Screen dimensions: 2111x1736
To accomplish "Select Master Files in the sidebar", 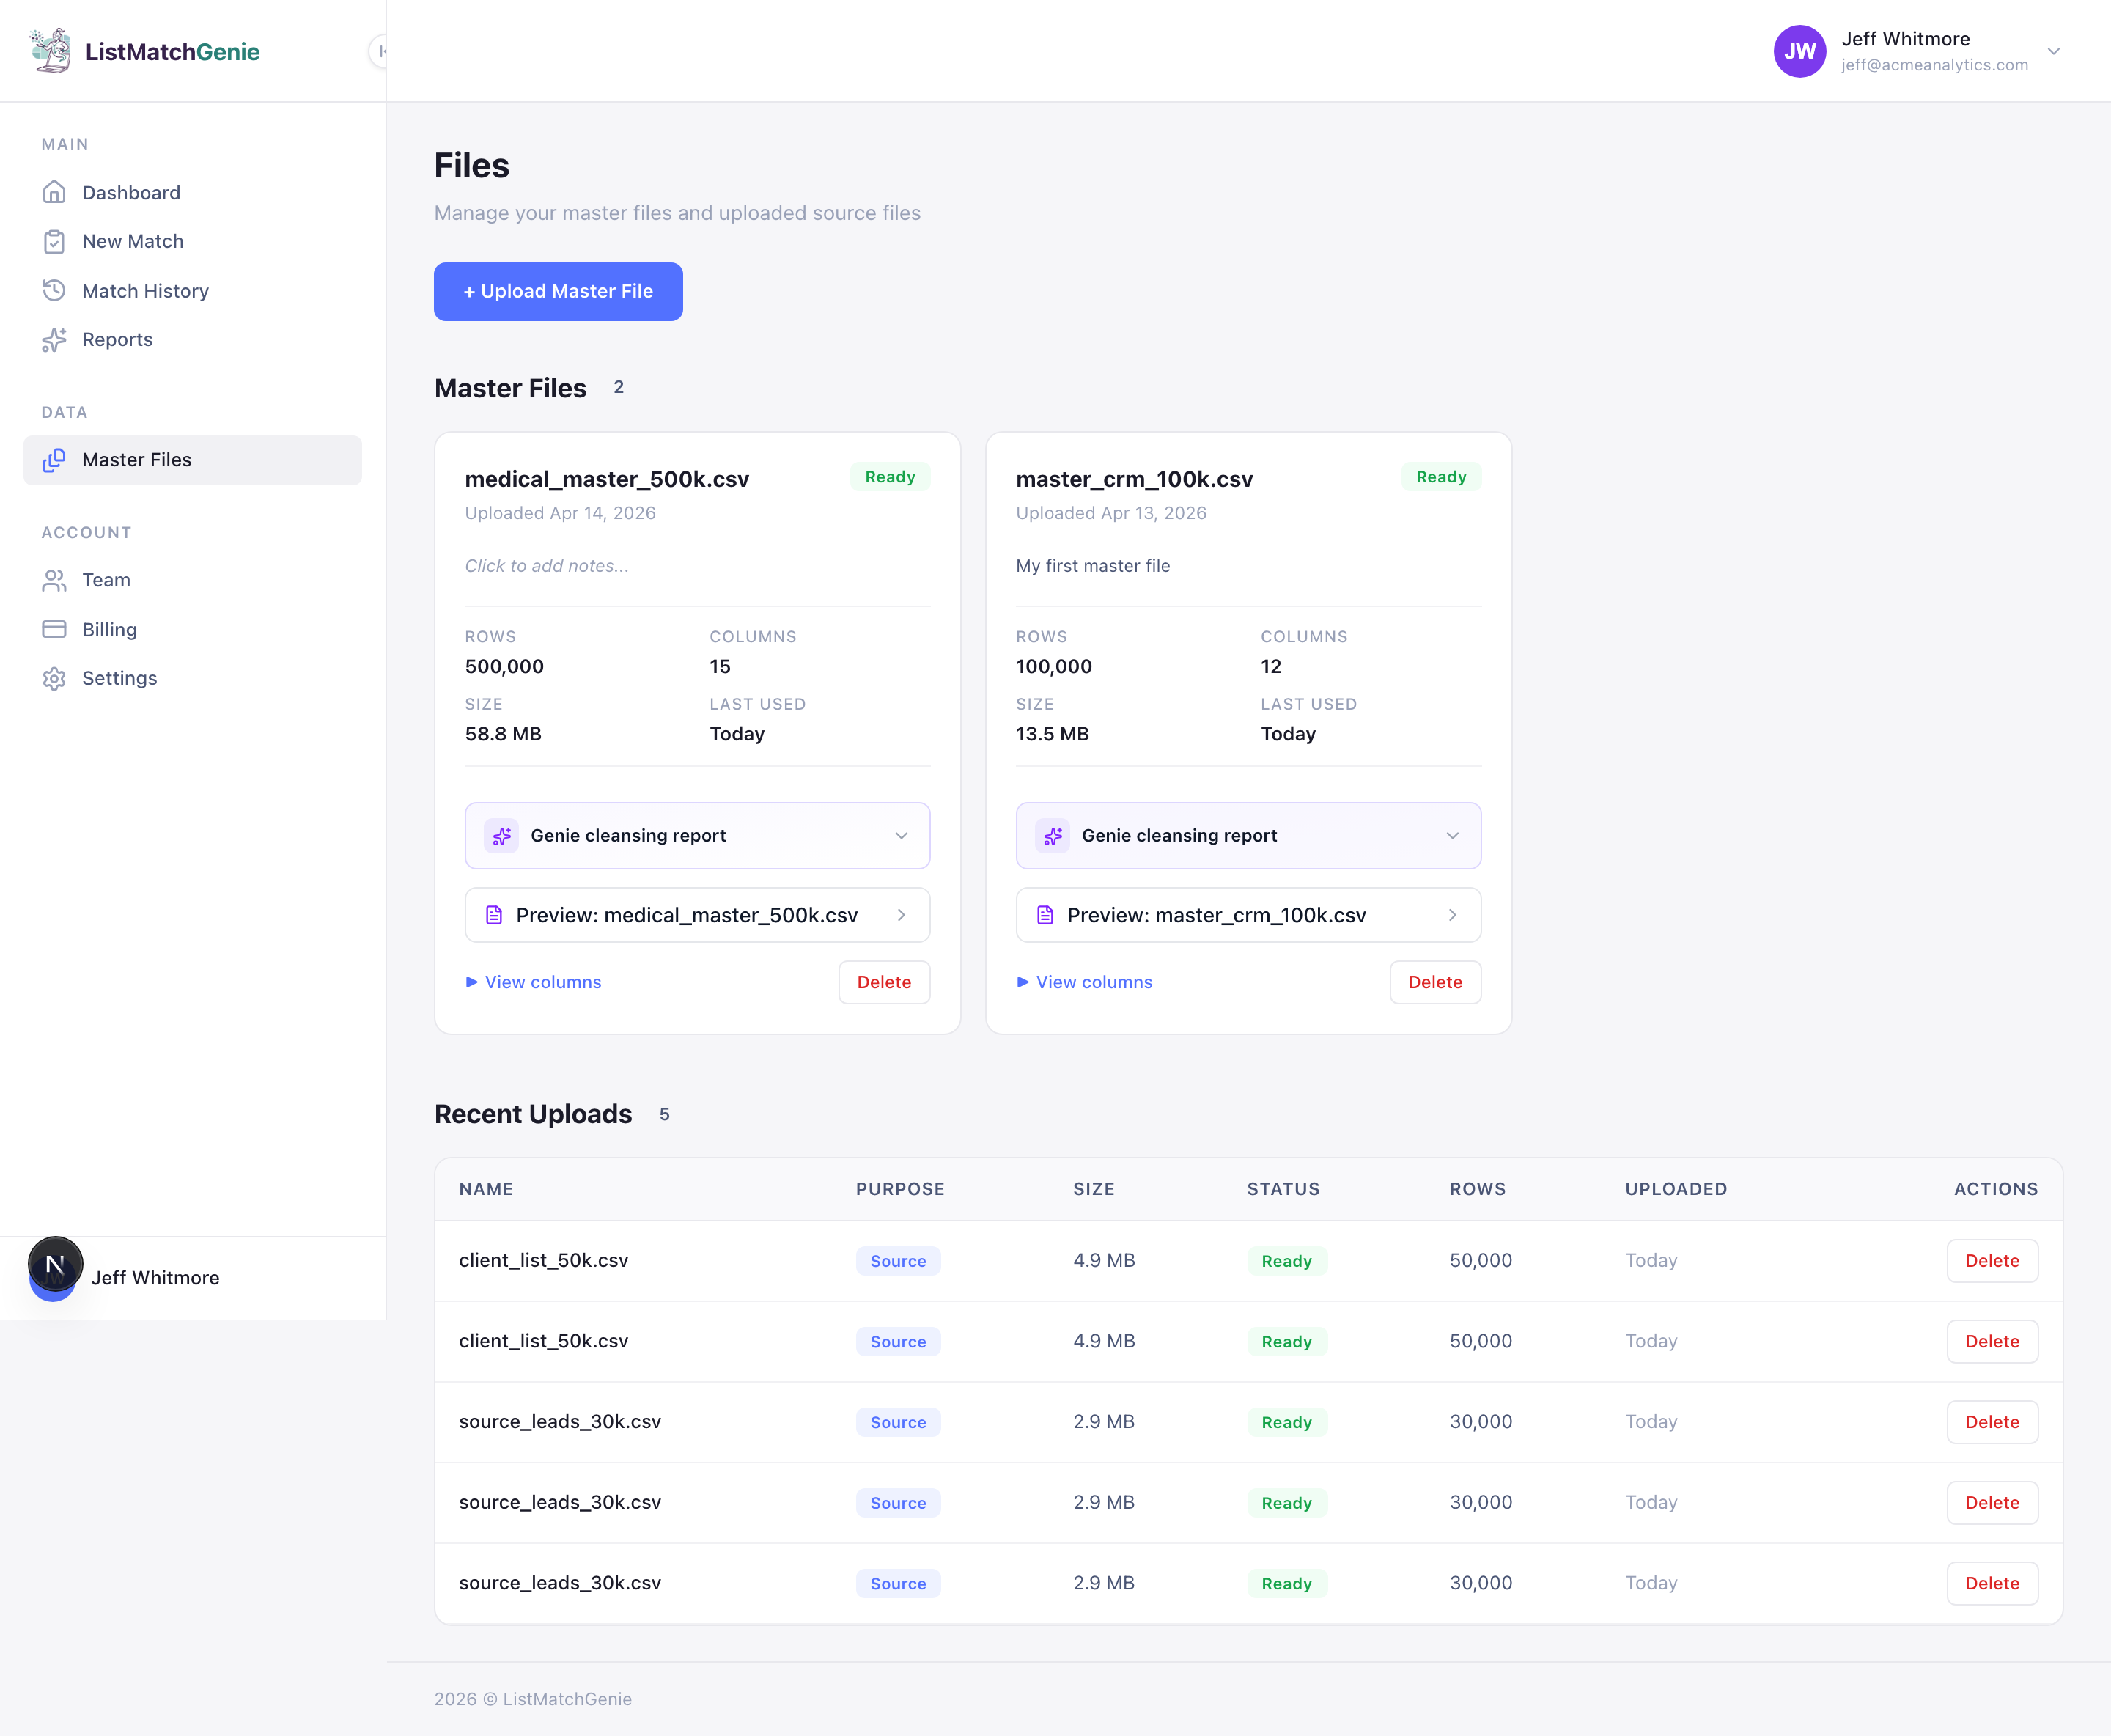I will tap(136, 460).
